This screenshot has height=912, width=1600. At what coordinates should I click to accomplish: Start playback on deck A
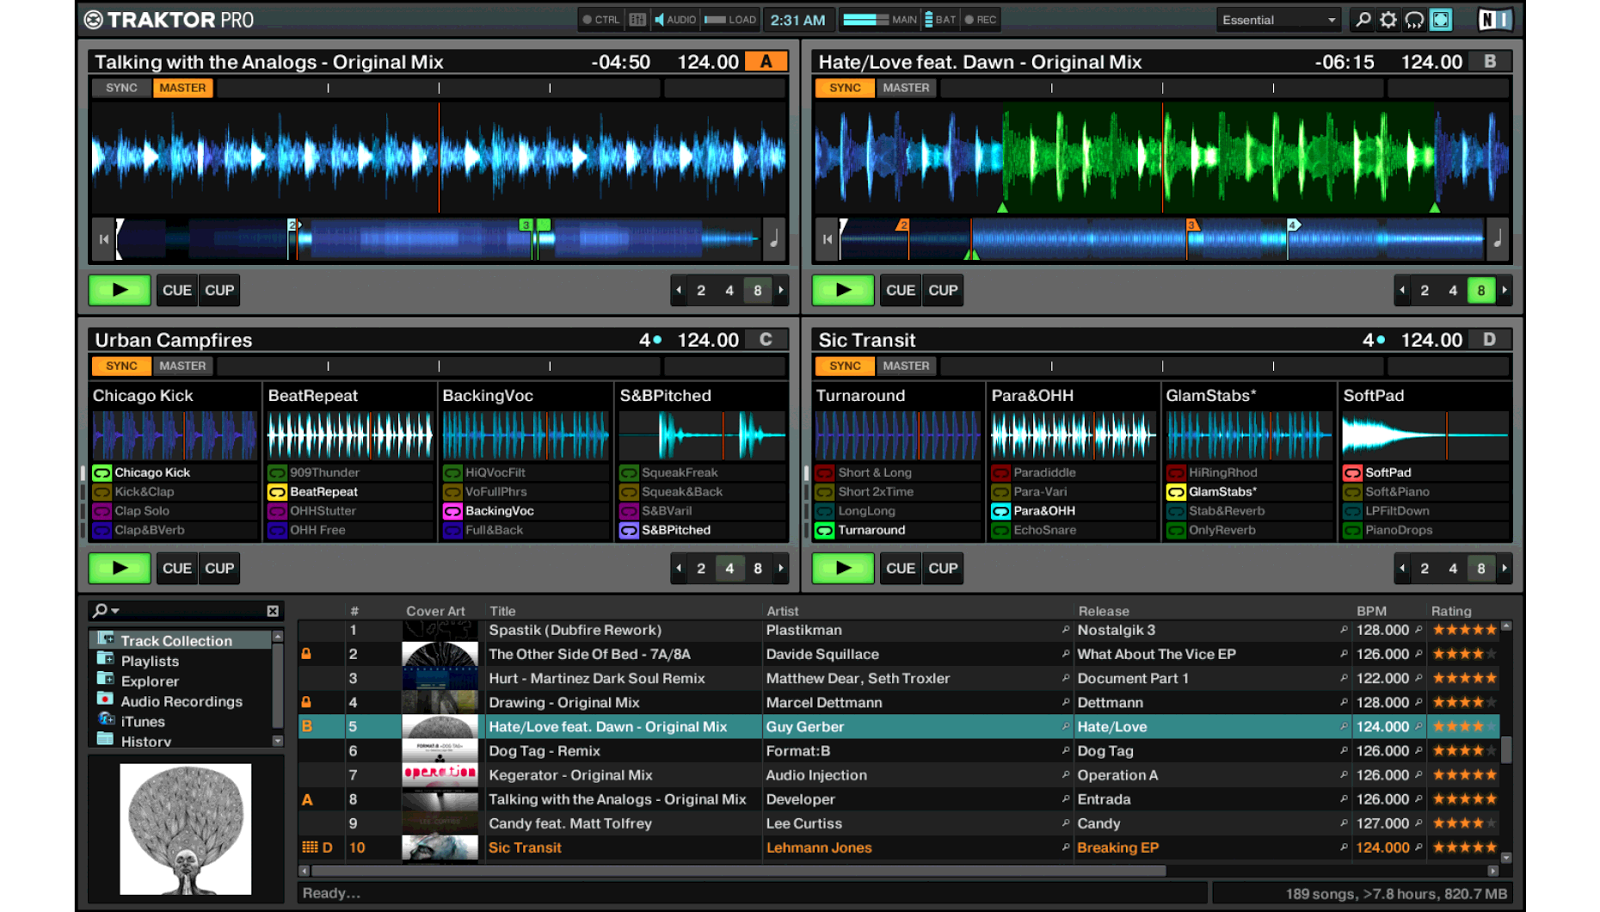coord(120,291)
